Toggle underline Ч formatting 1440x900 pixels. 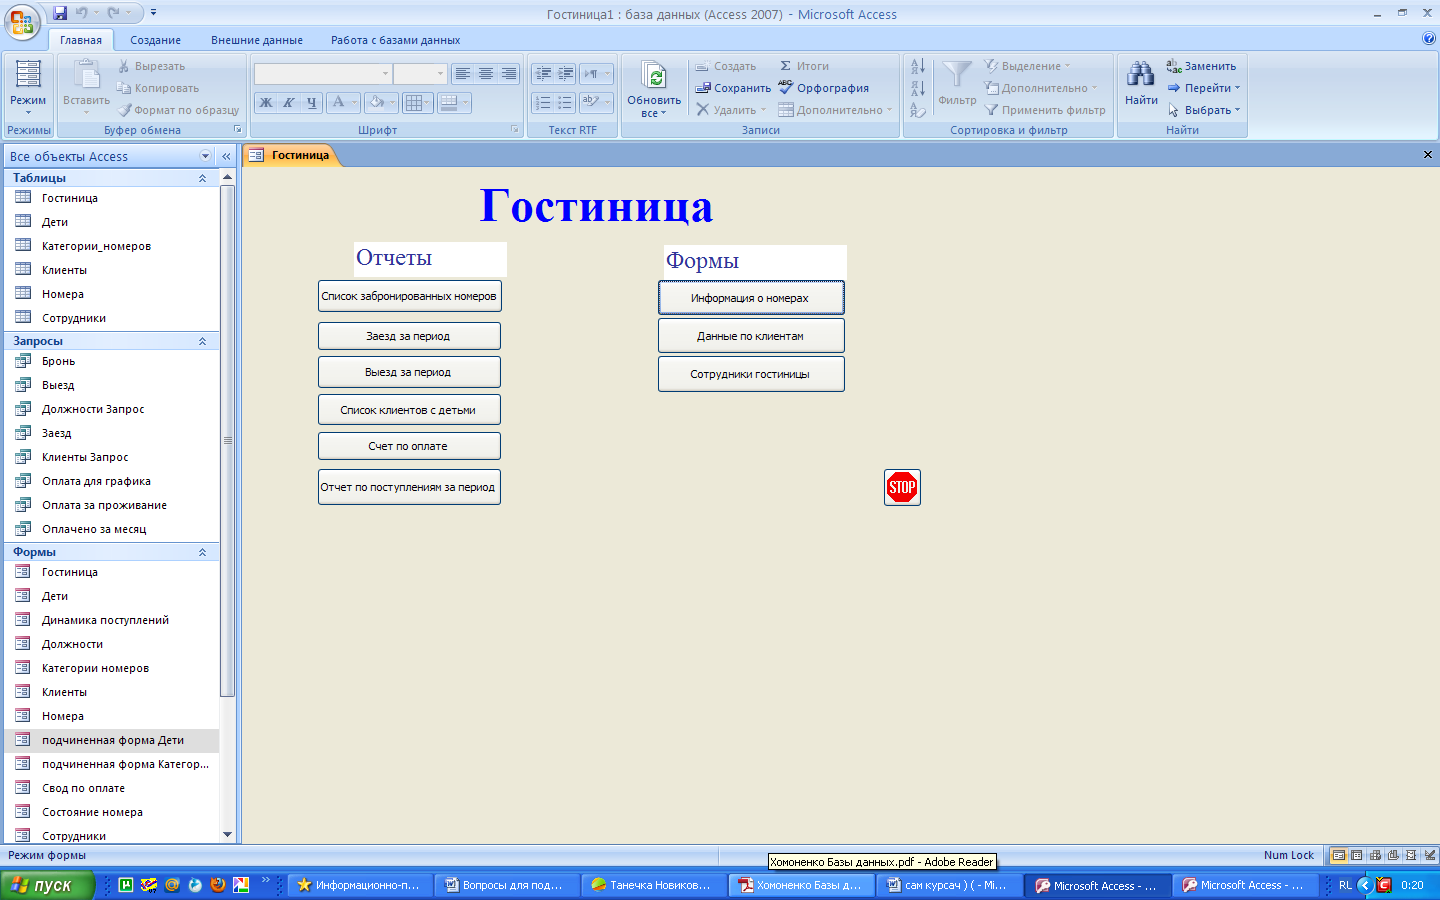(x=311, y=102)
